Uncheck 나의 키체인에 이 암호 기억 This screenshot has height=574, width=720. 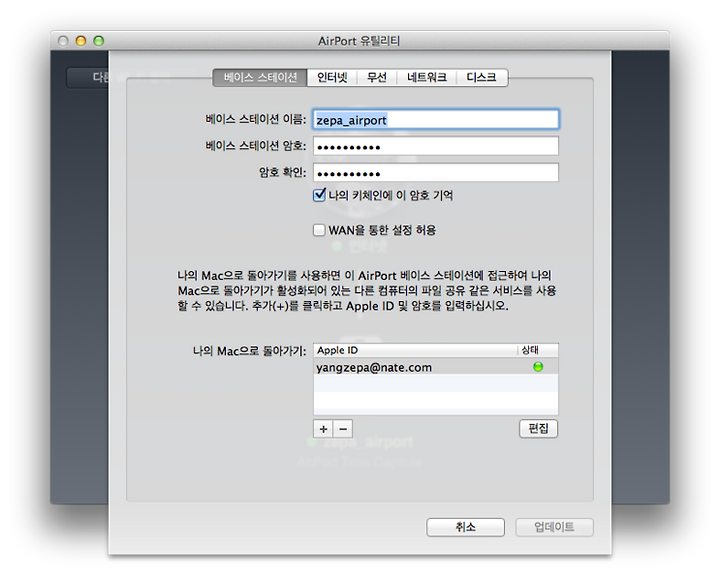coord(319,195)
